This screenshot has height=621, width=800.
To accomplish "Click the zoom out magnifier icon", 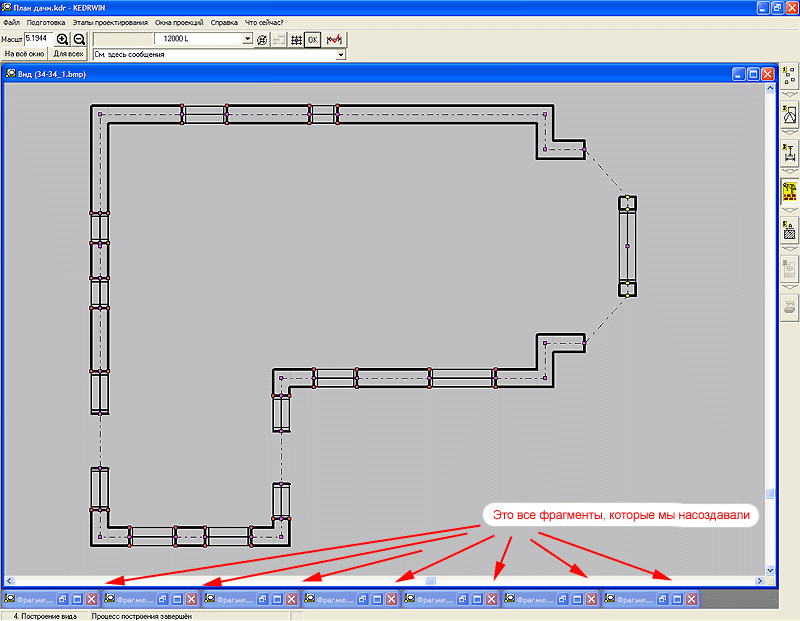I will (79, 39).
